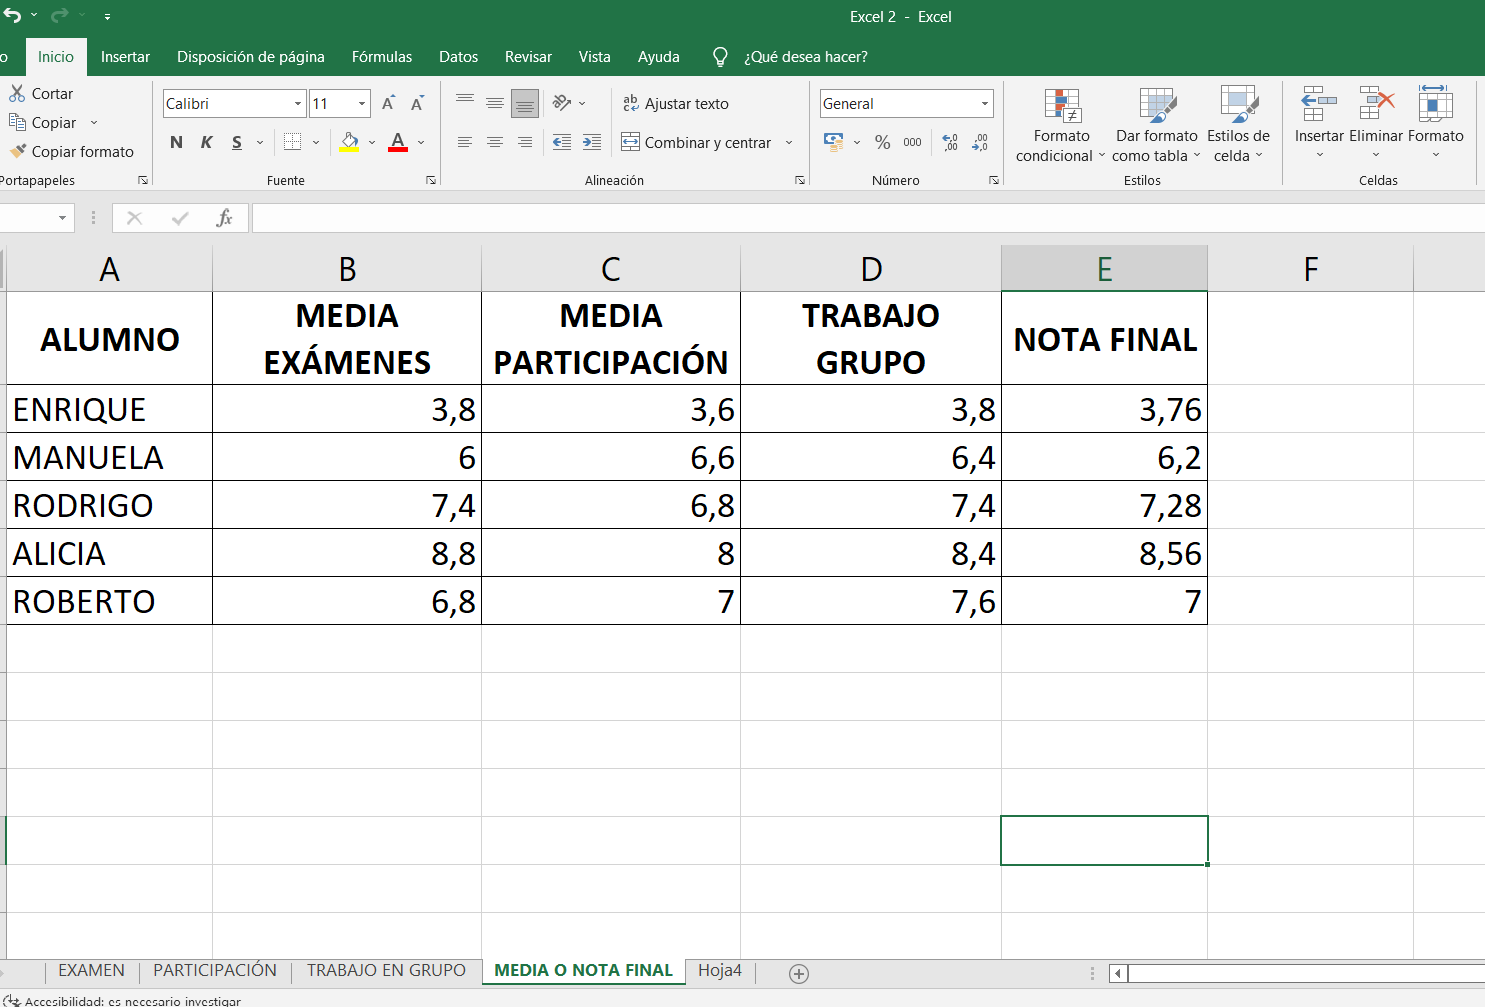Click the percent style icon
The height and width of the screenshot is (1007, 1485).
[x=882, y=142]
